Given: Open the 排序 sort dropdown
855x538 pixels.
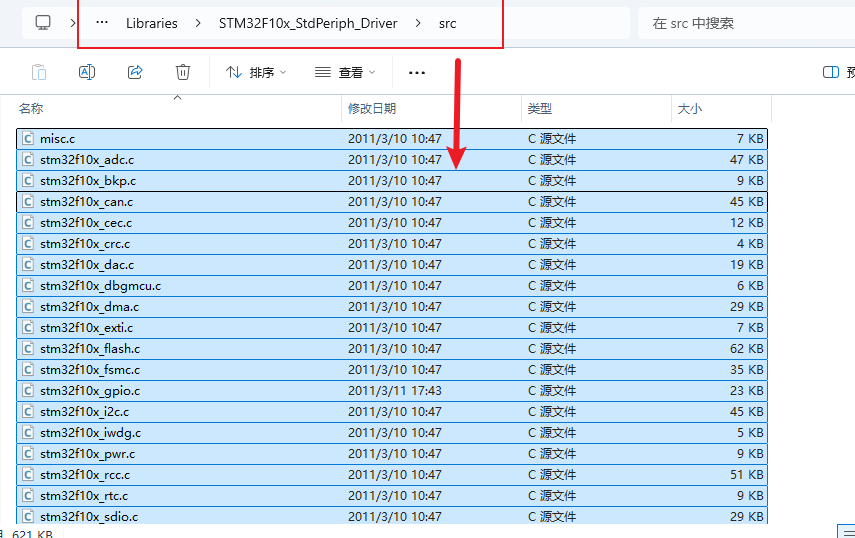Looking at the screenshot, I should [256, 72].
